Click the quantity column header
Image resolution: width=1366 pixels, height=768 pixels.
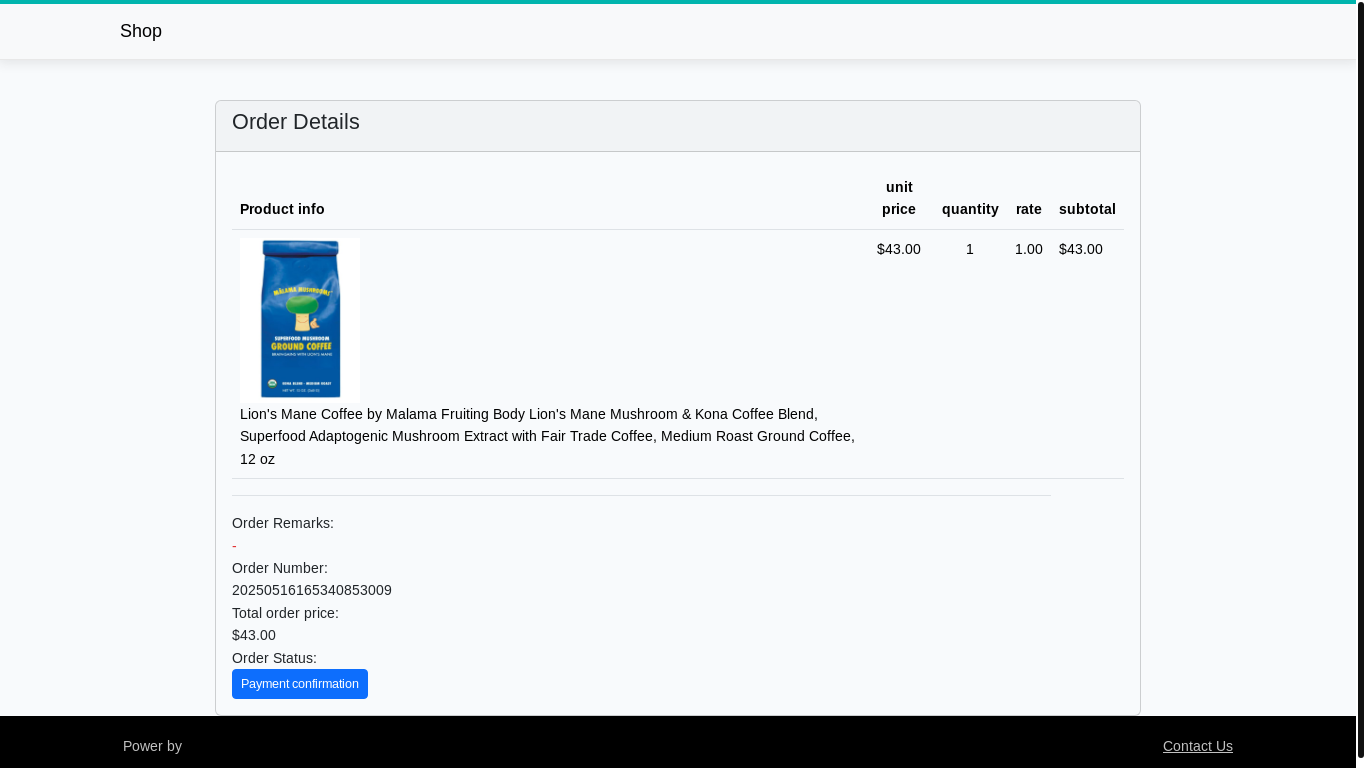[x=970, y=209]
